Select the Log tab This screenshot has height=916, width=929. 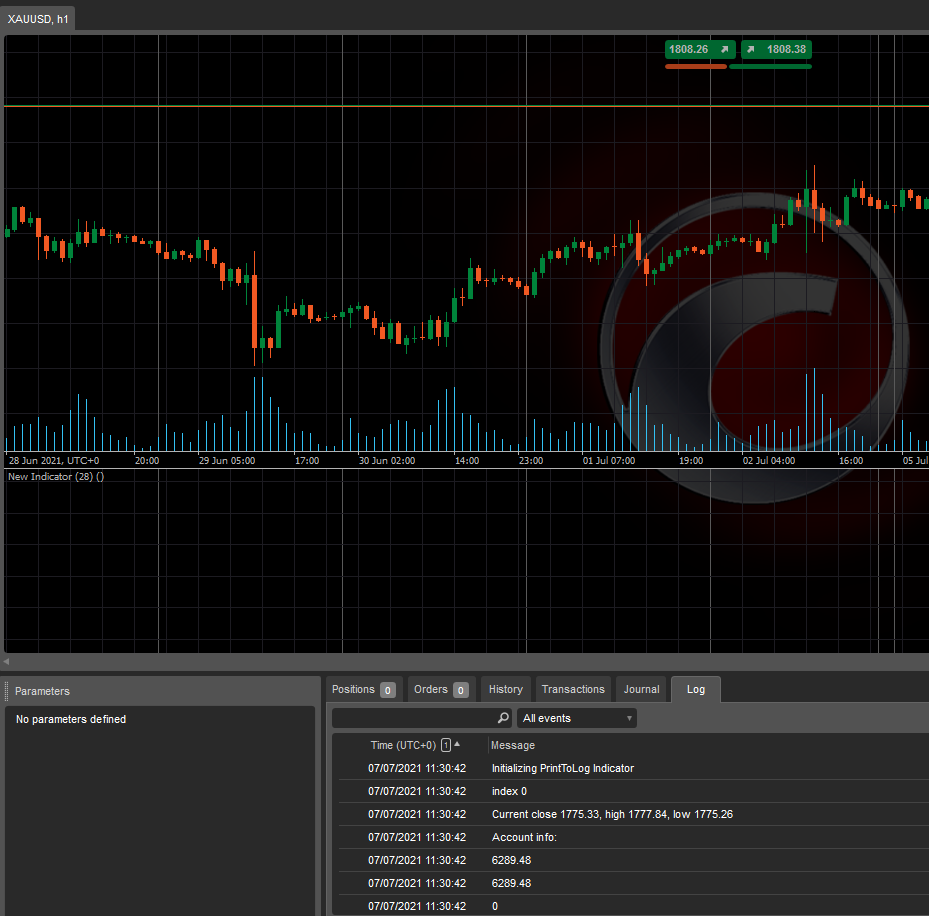(696, 689)
